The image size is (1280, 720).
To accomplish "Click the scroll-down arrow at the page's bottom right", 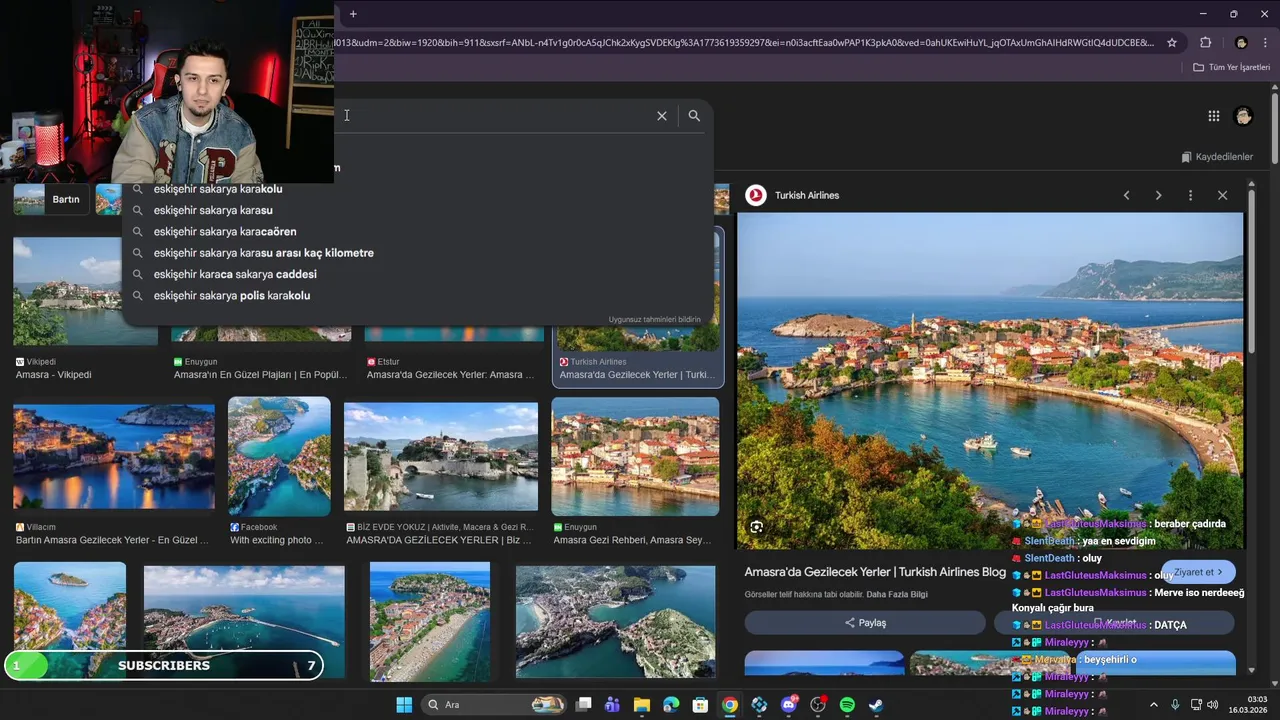I will 1274,682.
